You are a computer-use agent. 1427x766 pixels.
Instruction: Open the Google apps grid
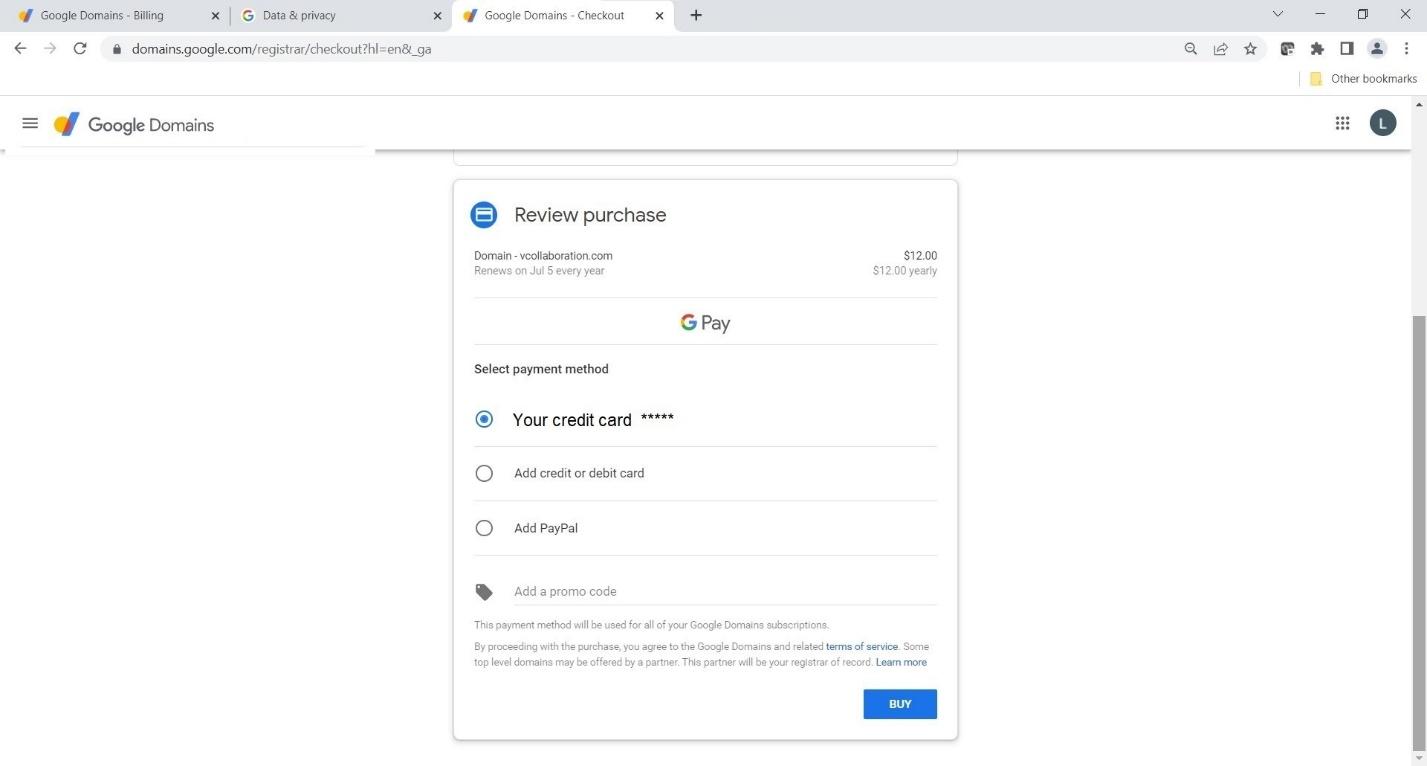pos(1342,123)
